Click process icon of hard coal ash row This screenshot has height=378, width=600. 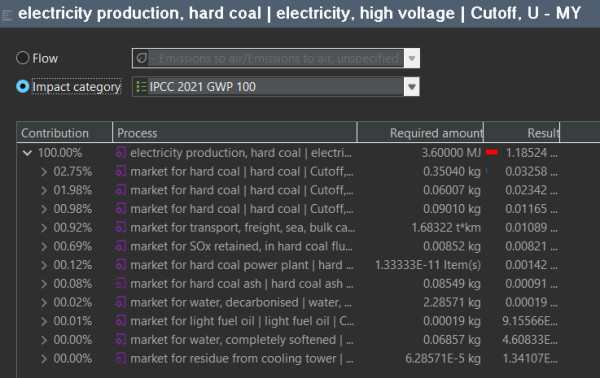(121, 284)
